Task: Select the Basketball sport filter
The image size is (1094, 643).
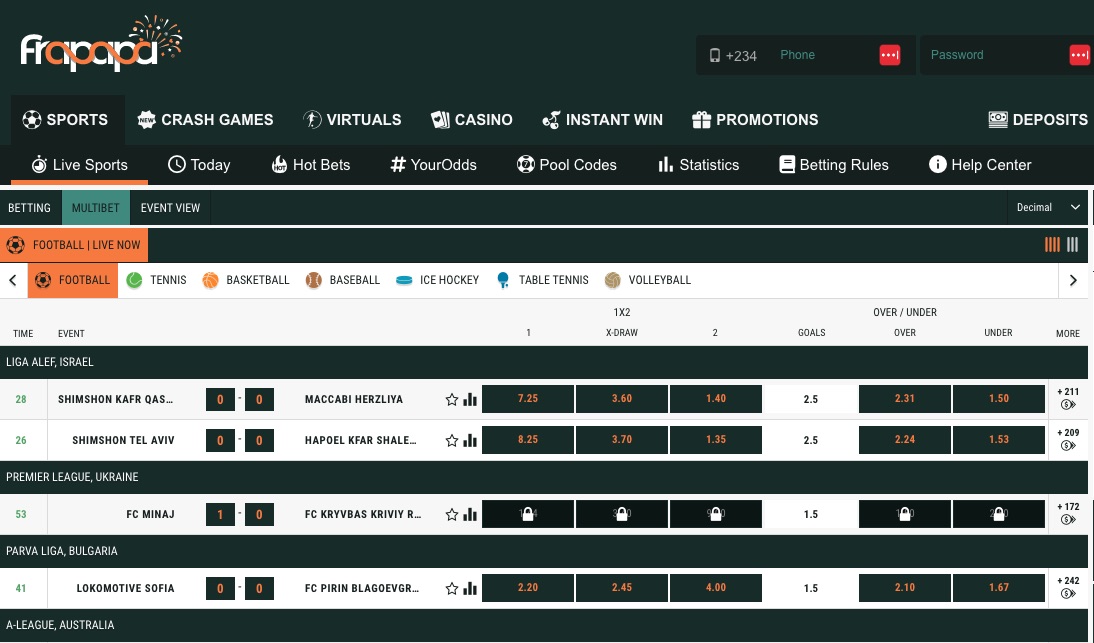Action: pyautogui.click(x=246, y=280)
